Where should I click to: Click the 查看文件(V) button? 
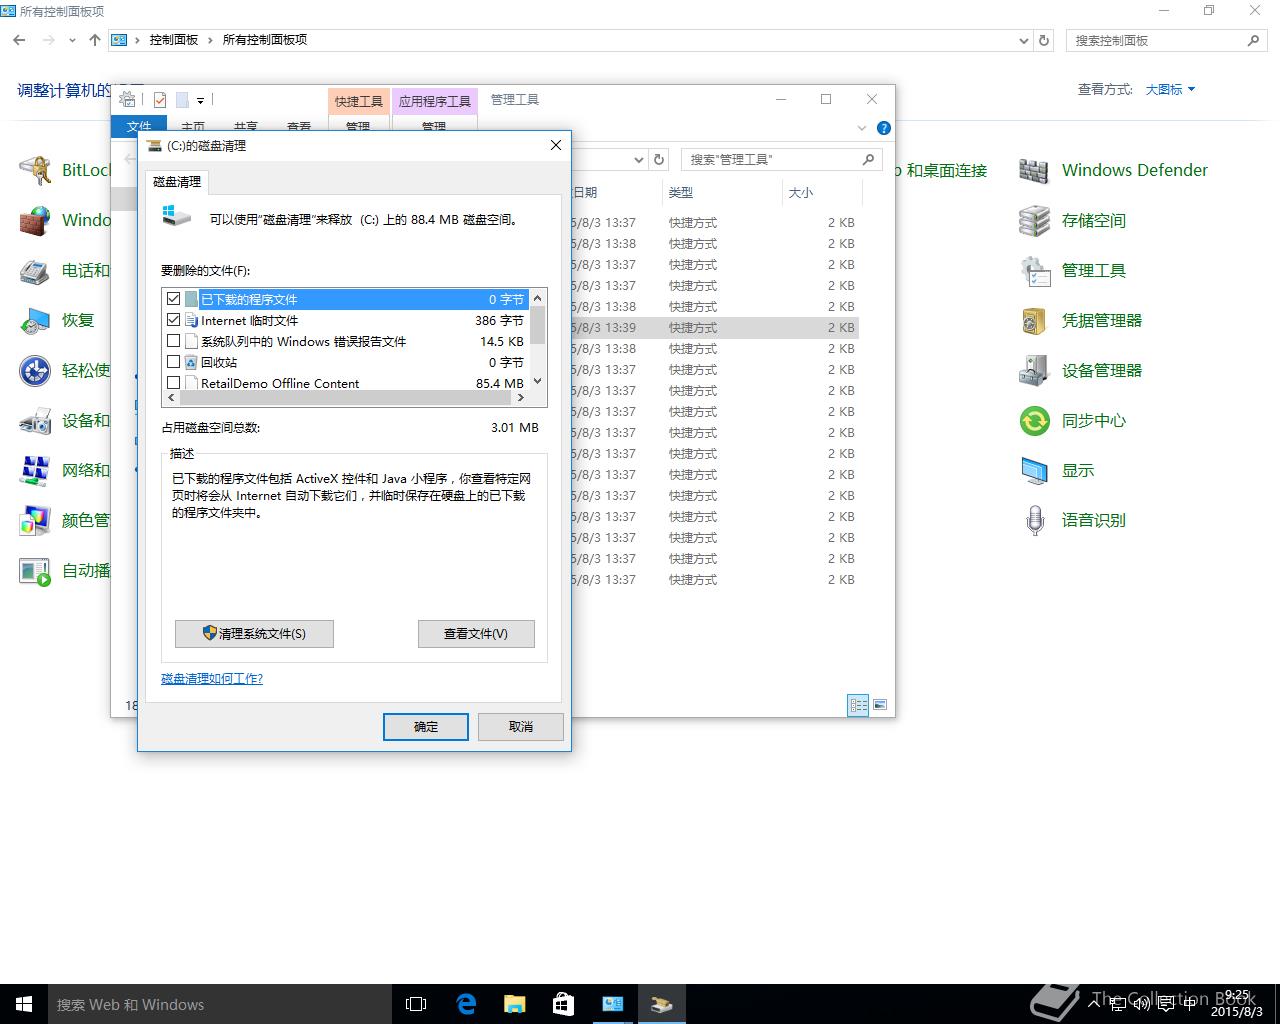[x=476, y=634]
